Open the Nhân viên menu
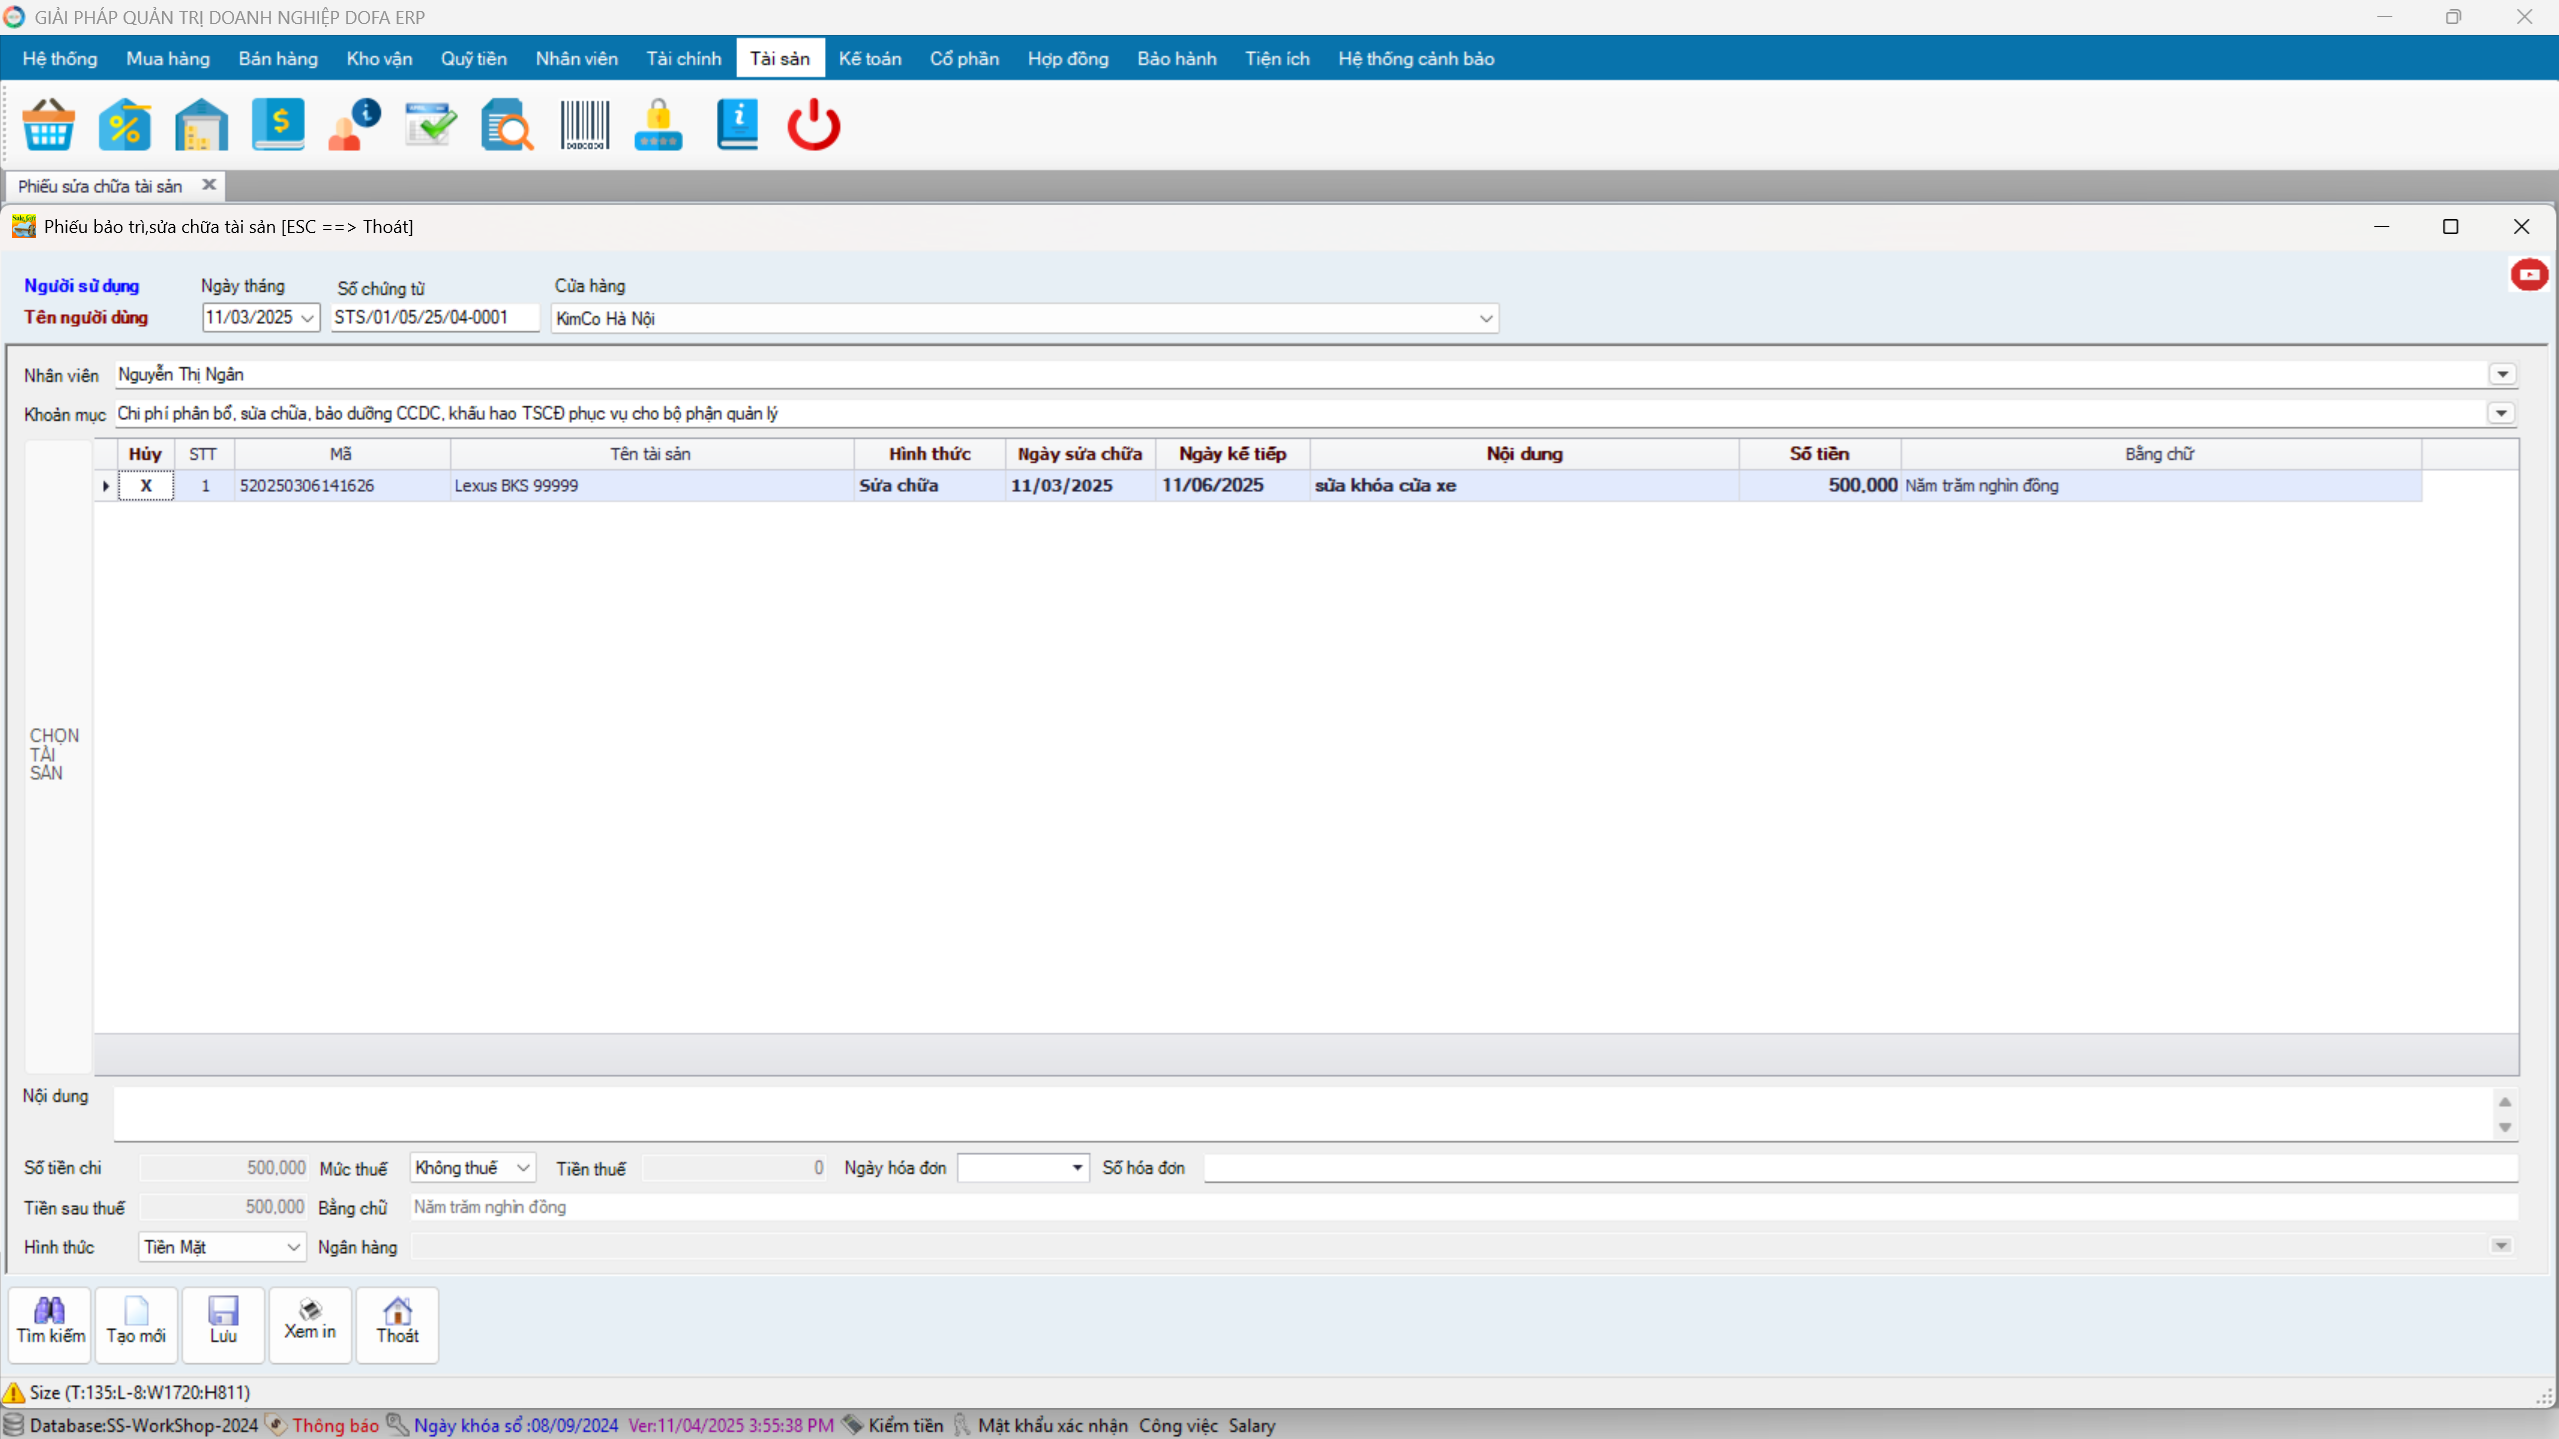 577,58
